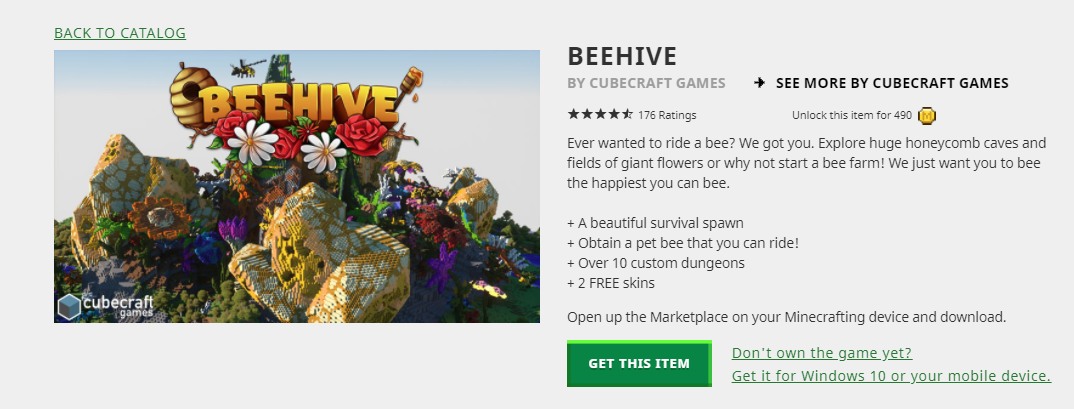This screenshot has width=1074, height=409.
Task: Click the Minecoin icon next to 490
Action: (x=927, y=115)
